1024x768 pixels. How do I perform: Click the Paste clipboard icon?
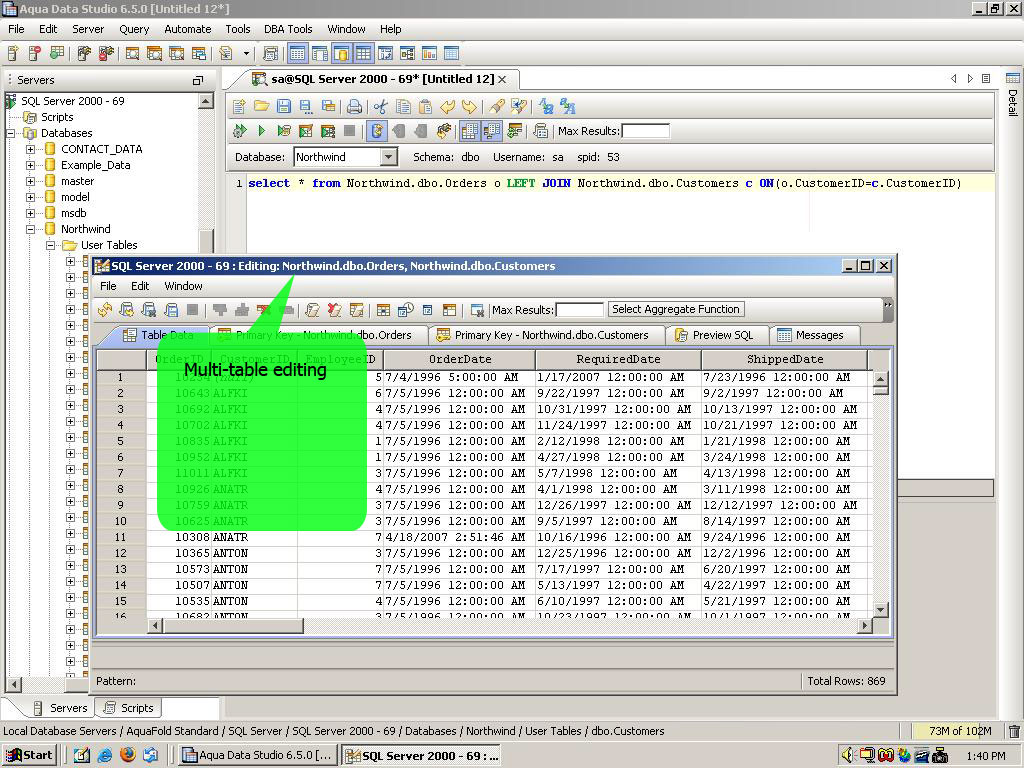(x=425, y=106)
